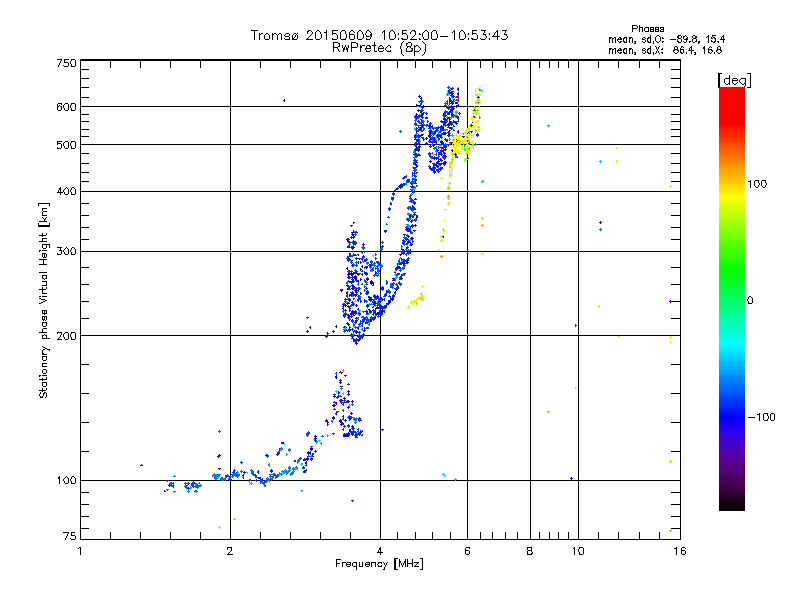Click the x-axis tick label '6'
Viewport: 800px width, 600px height.
click(467, 551)
